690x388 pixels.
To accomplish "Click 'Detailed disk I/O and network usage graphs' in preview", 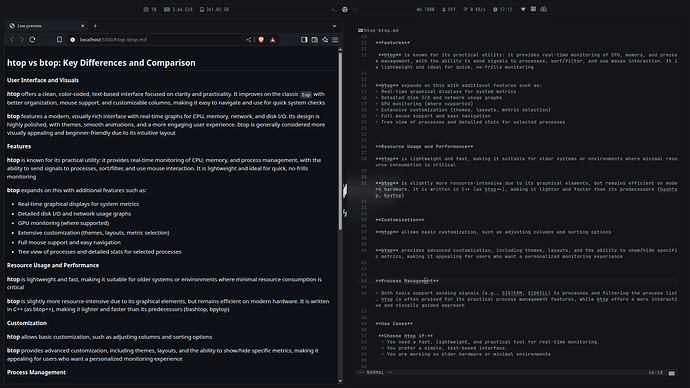I will coord(74,214).
